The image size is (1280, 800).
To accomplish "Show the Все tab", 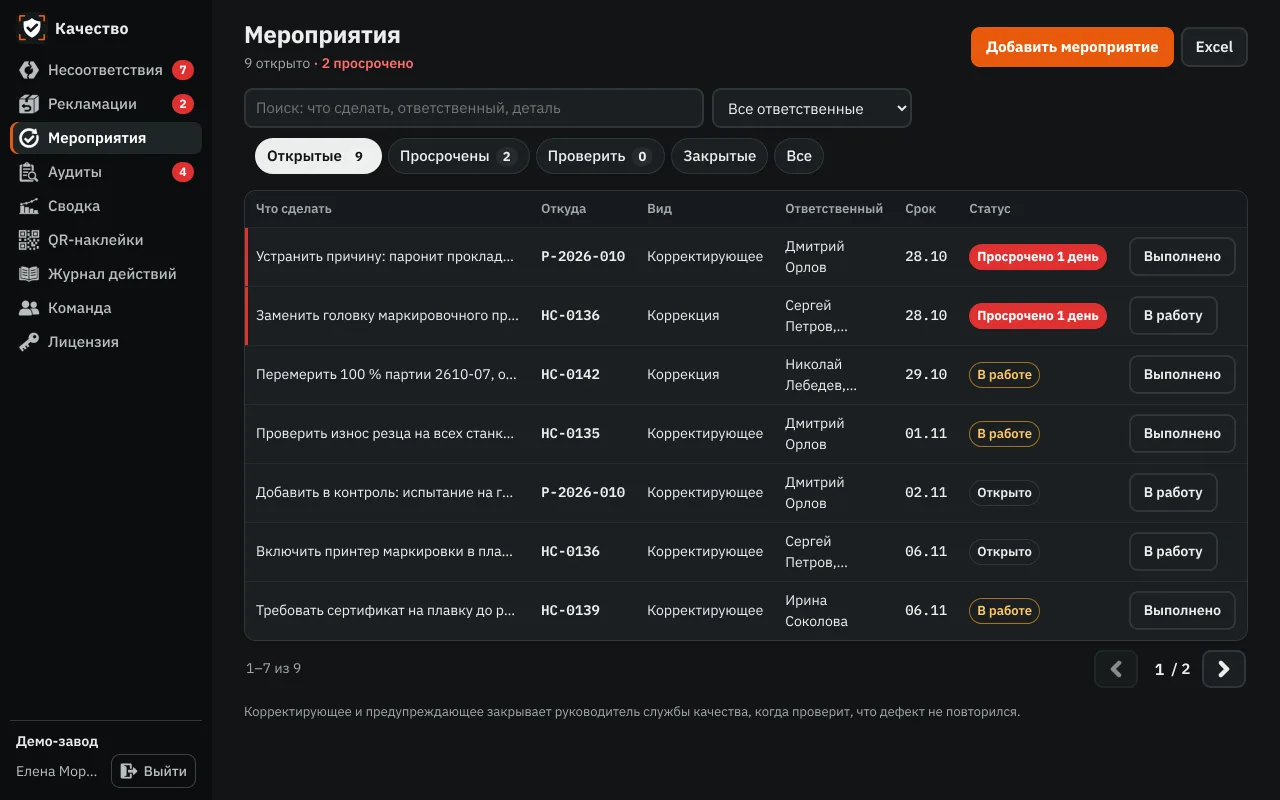I will [x=799, y=156].
